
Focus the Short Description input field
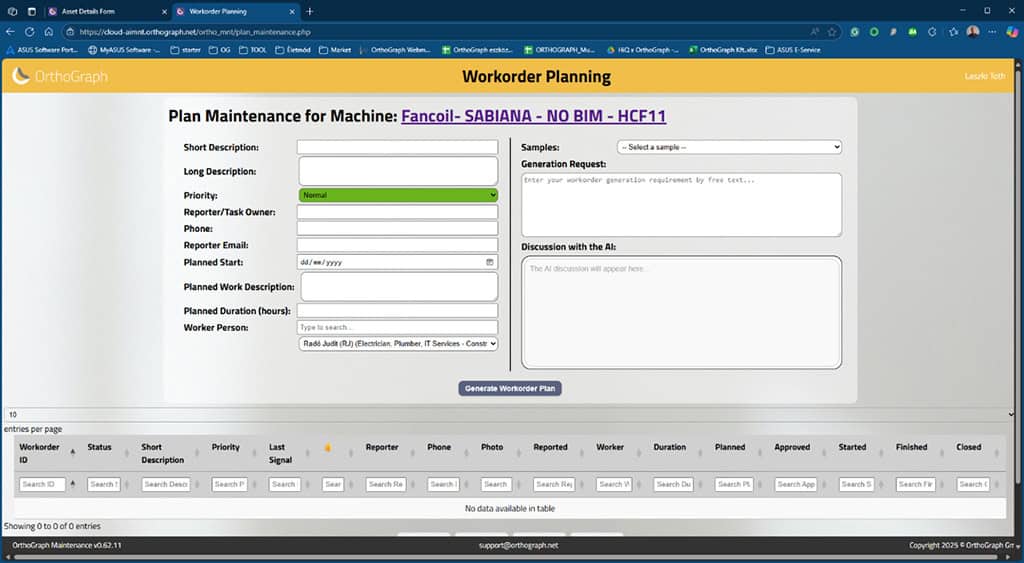(x=397, y=148)
